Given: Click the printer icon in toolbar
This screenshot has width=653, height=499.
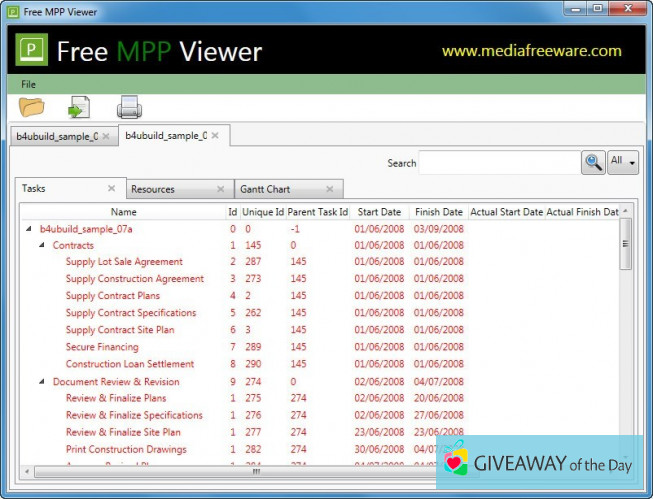Looking at the screenshot, I should (129, 106).
